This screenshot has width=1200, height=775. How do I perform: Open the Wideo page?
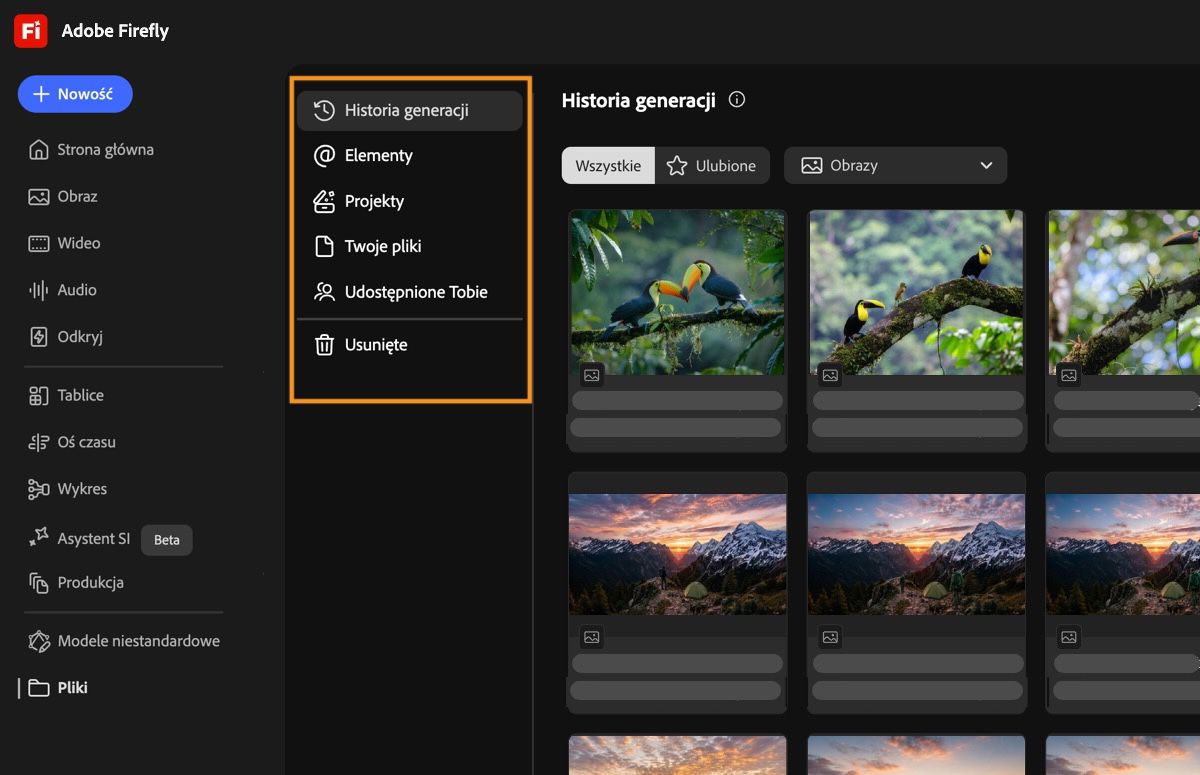click(x=66, y=243)
